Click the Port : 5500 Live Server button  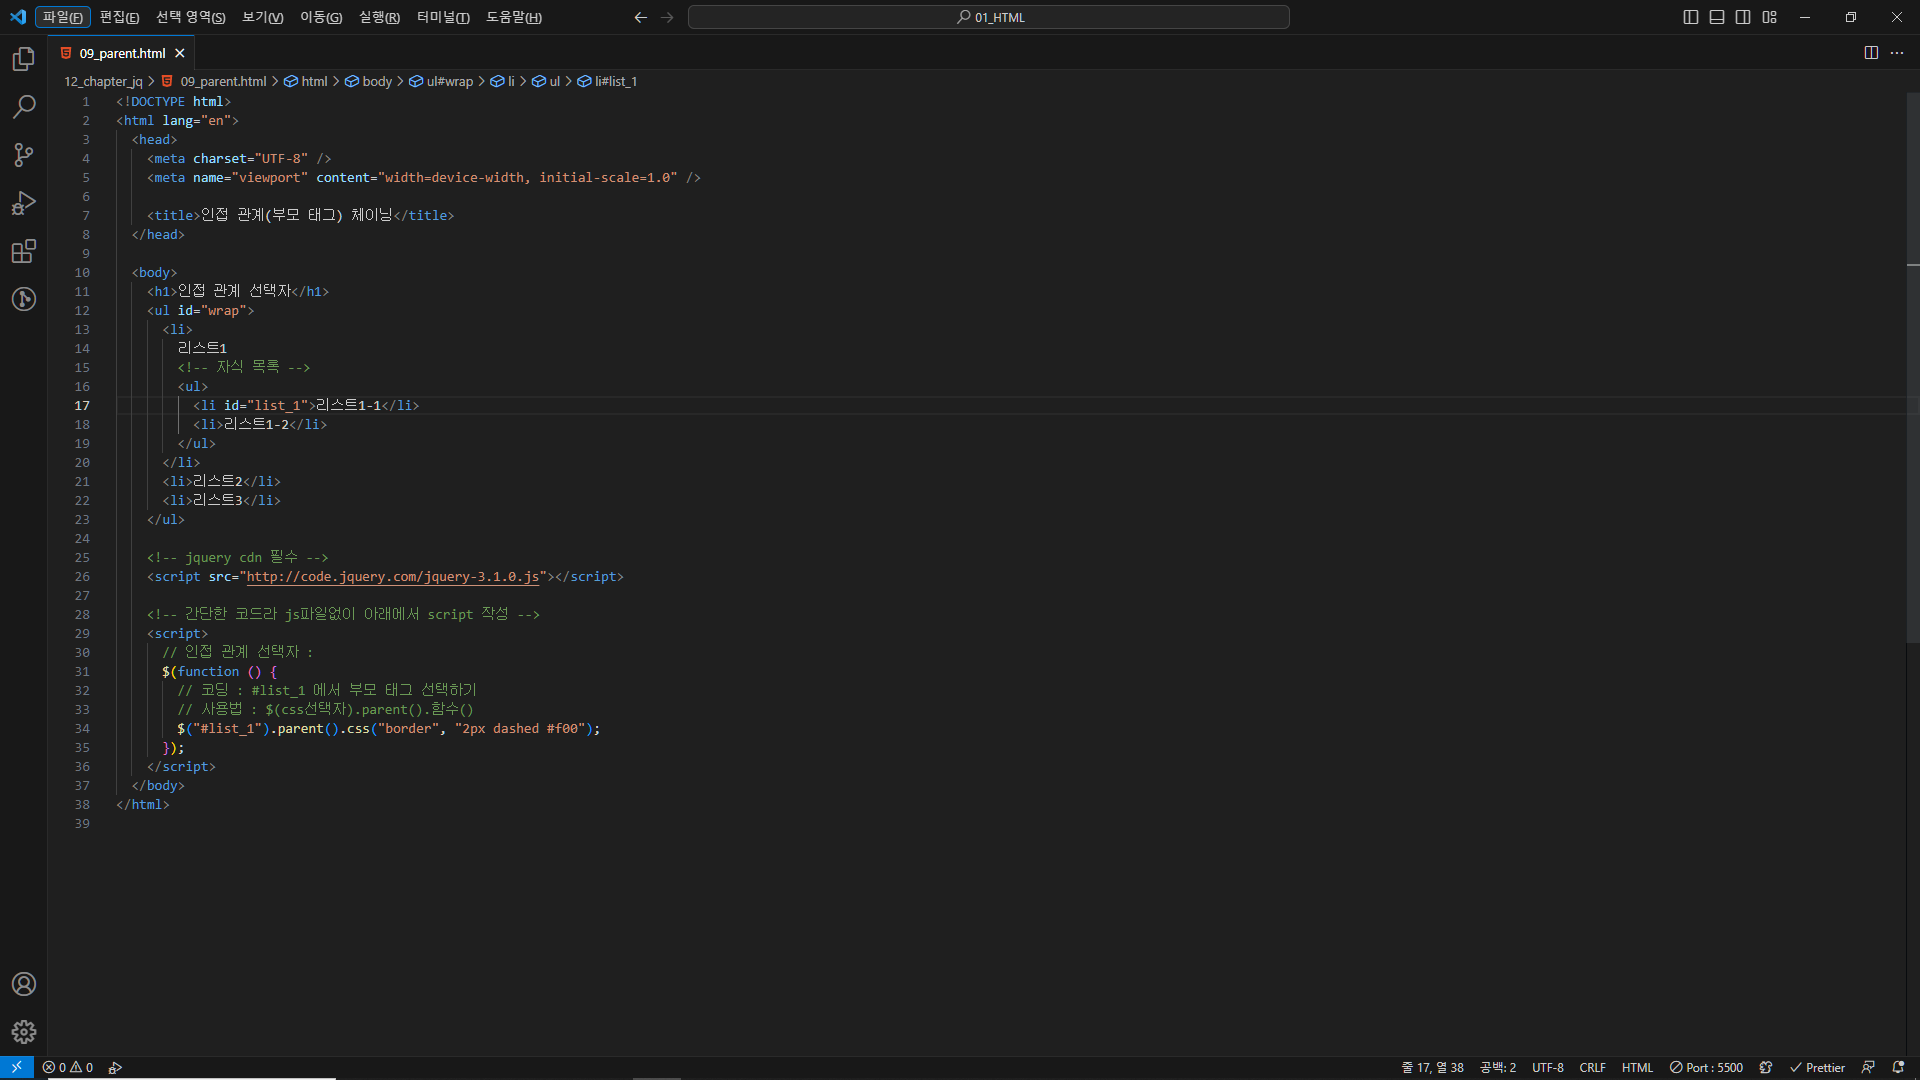(1706, 1068)
